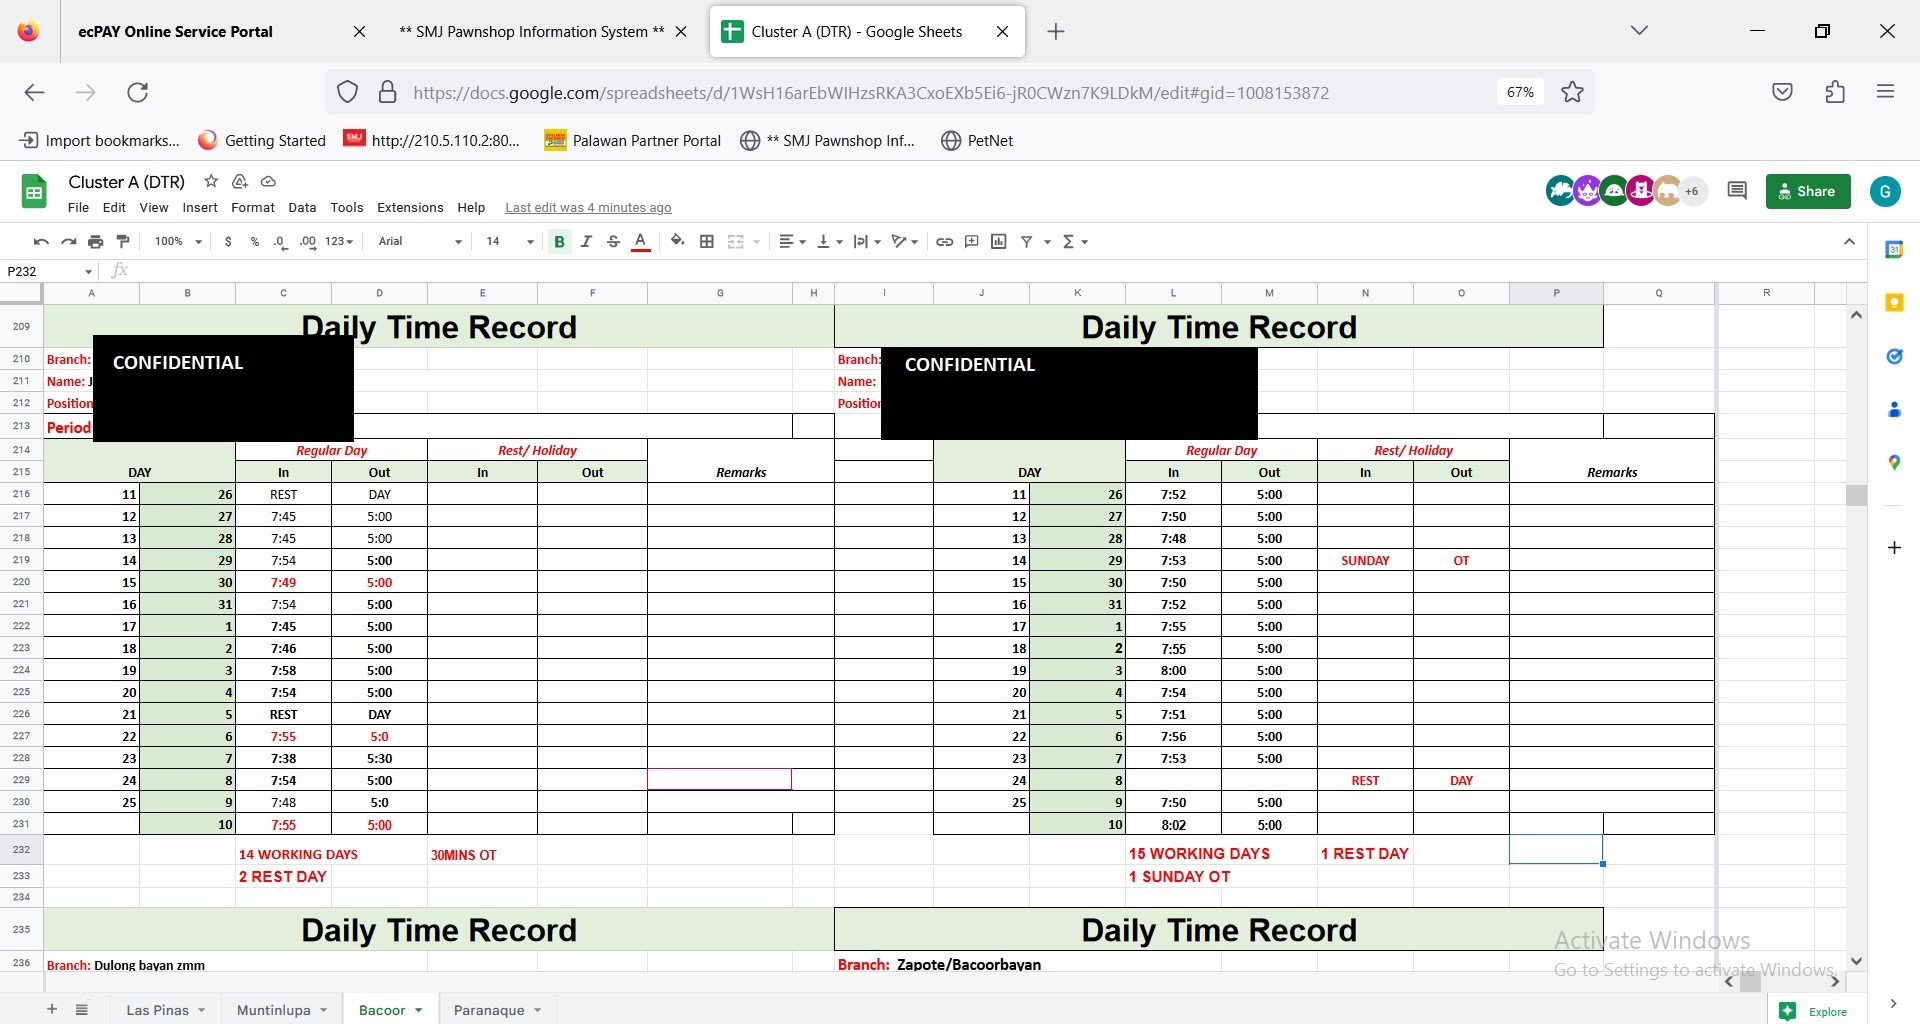Open the text color picker
Screen dimensions: 1920x1024
click(641, 241)
